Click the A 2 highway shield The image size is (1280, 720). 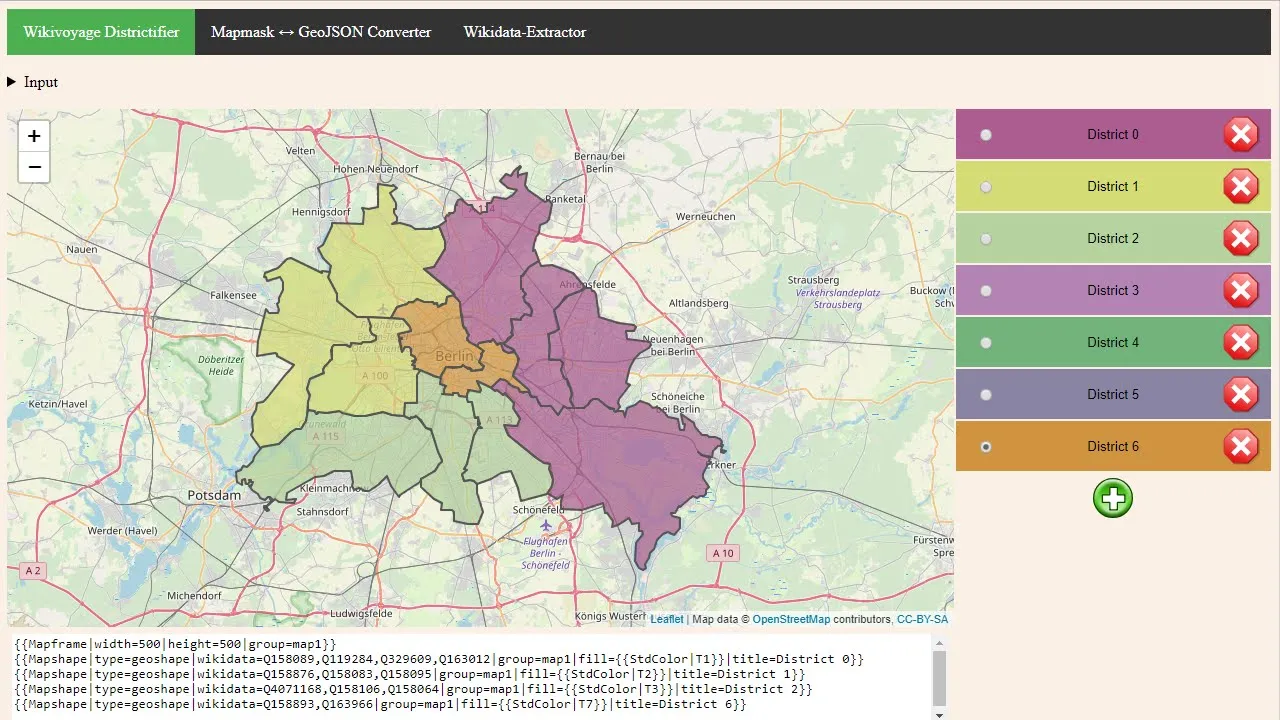(33, 570)
